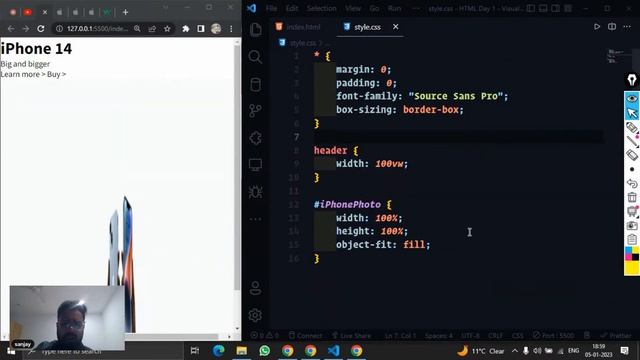
Task: Open the annotation color palette swatch
Action: point(632,254)
